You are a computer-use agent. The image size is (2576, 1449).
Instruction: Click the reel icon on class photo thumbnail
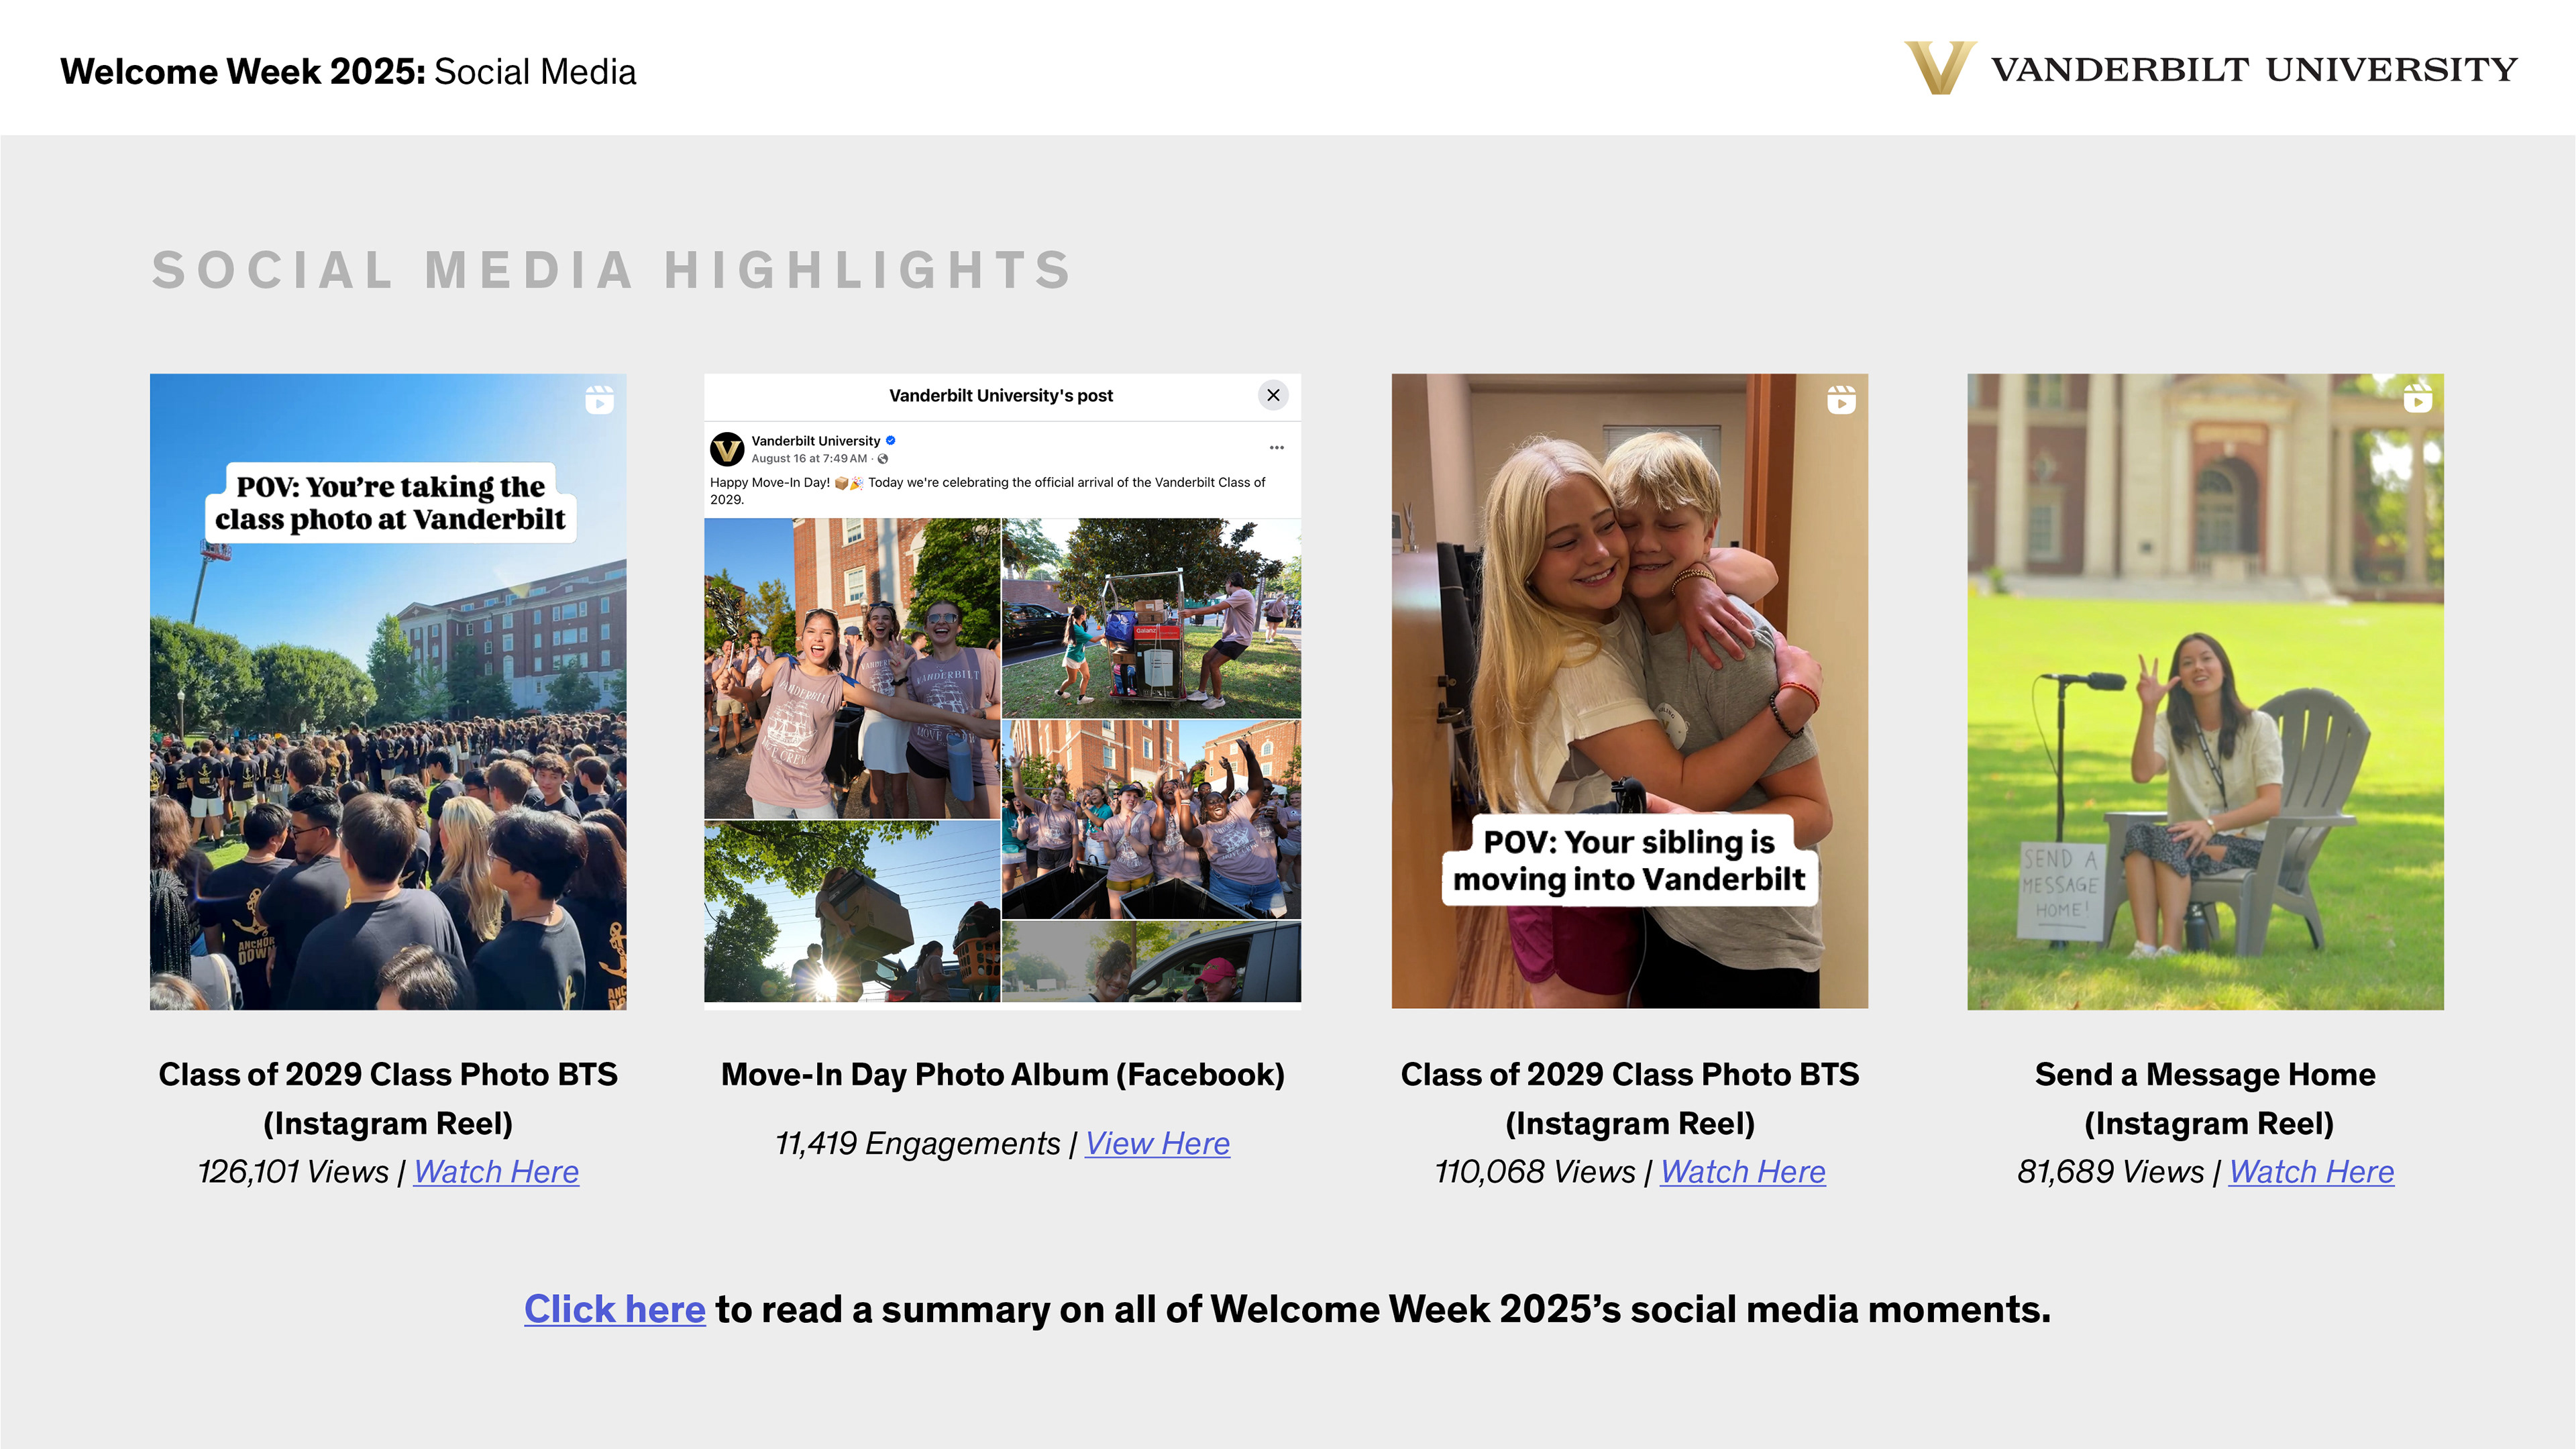tap(599, 400)
